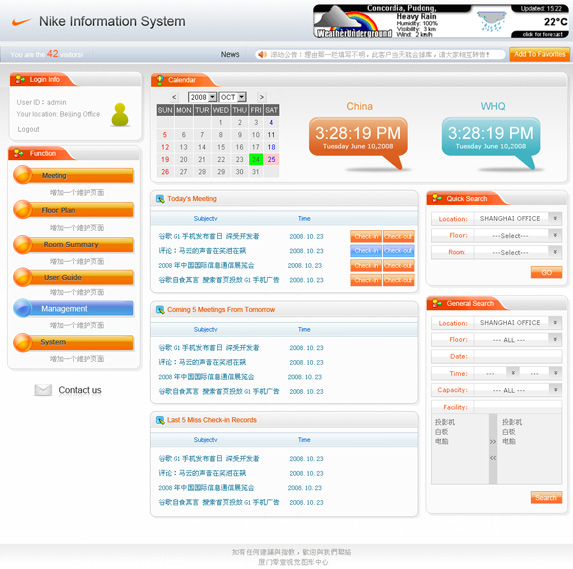Click the Today's Meeting panel icon
This screenshot has width=573, height=569.
tap(160, 199)
